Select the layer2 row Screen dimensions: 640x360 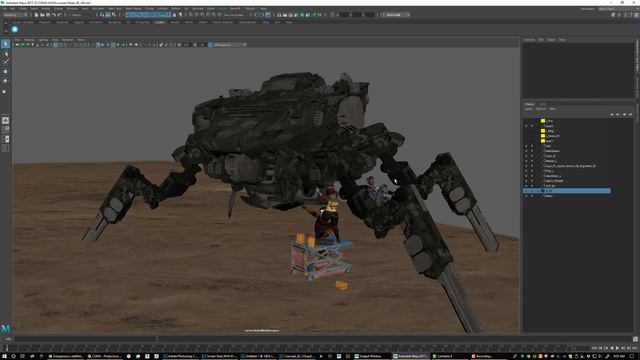coord(567,126)
